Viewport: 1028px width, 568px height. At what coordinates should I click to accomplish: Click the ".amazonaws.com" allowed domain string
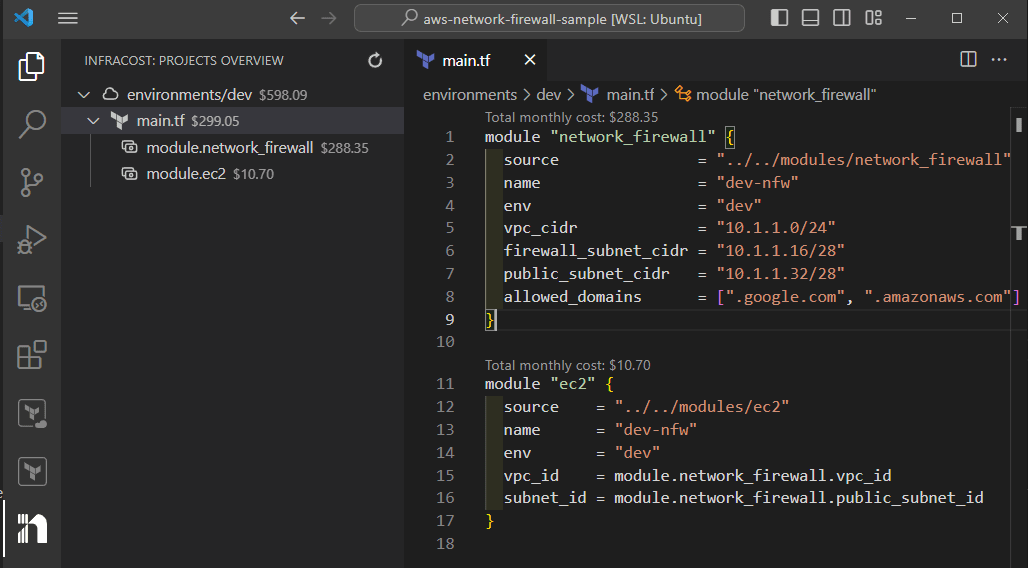(937, 297)
